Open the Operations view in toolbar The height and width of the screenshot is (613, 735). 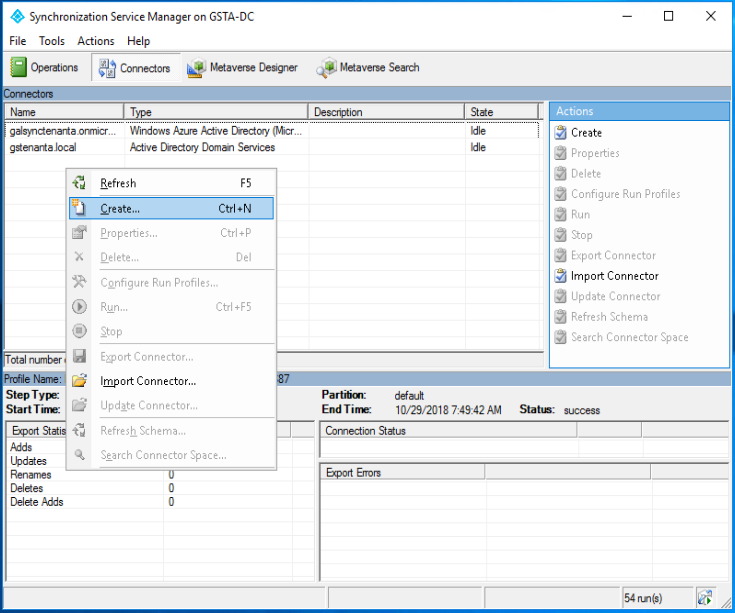click(x=45, y=68)
